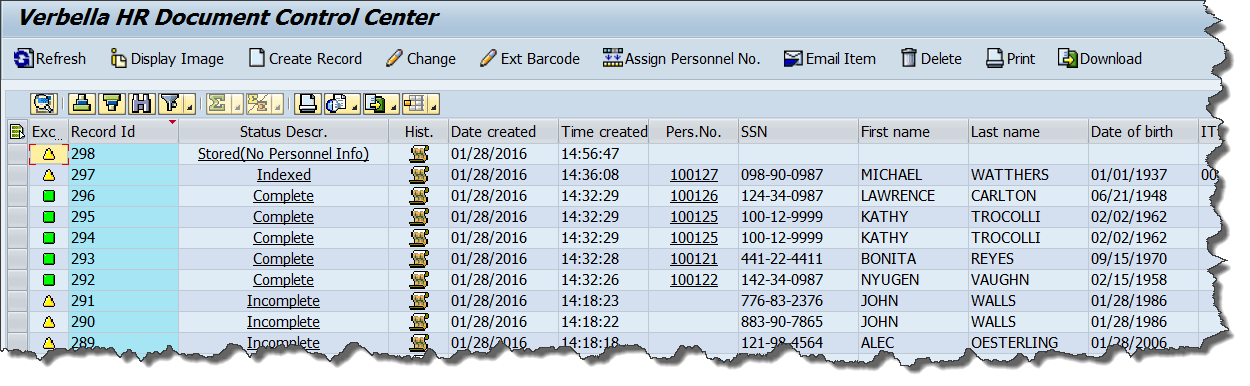The height and width of the screenshot is (386, 1250).
Task: Open the Indexed status link
Action: coord(284,175)
